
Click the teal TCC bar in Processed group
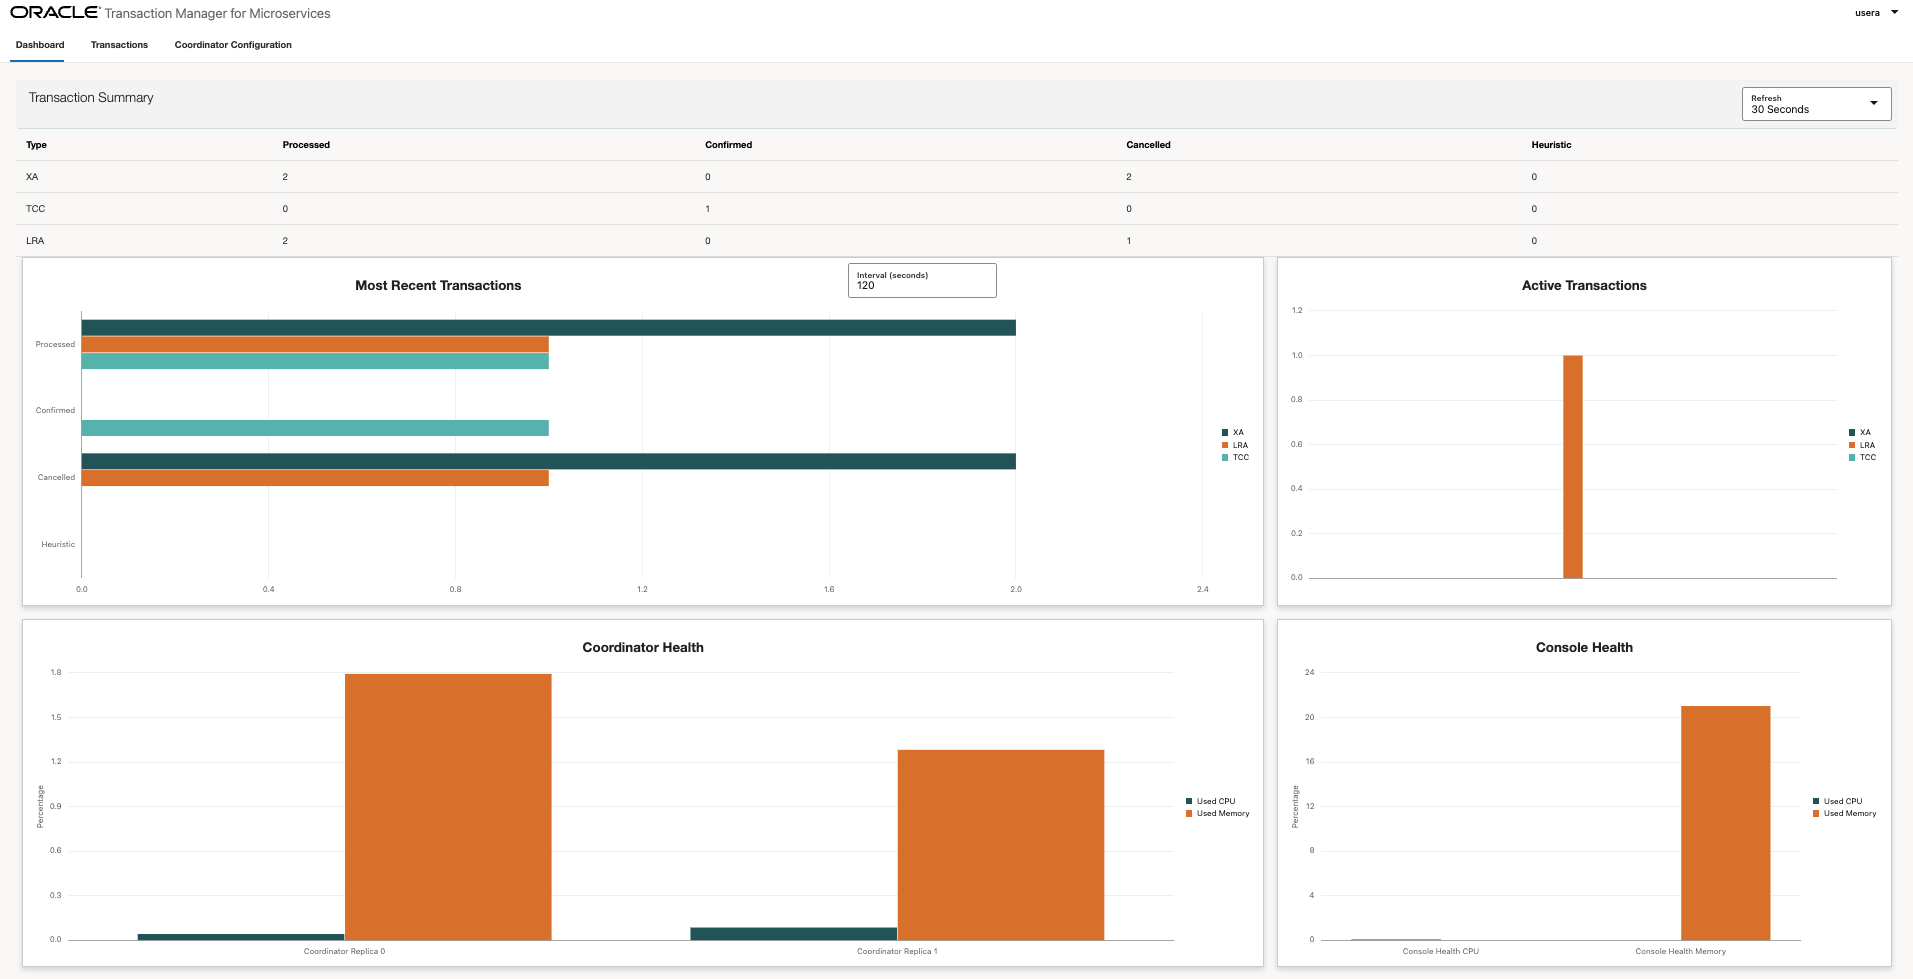tap(315, 361)
